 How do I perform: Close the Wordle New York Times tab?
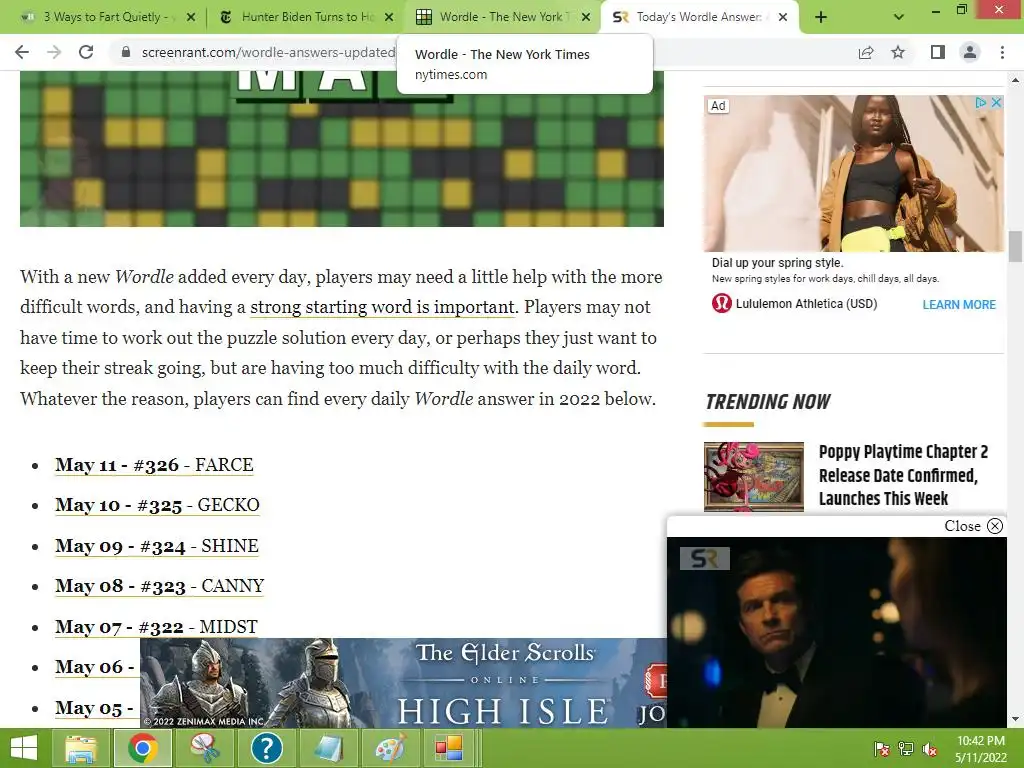pos(586,17)
